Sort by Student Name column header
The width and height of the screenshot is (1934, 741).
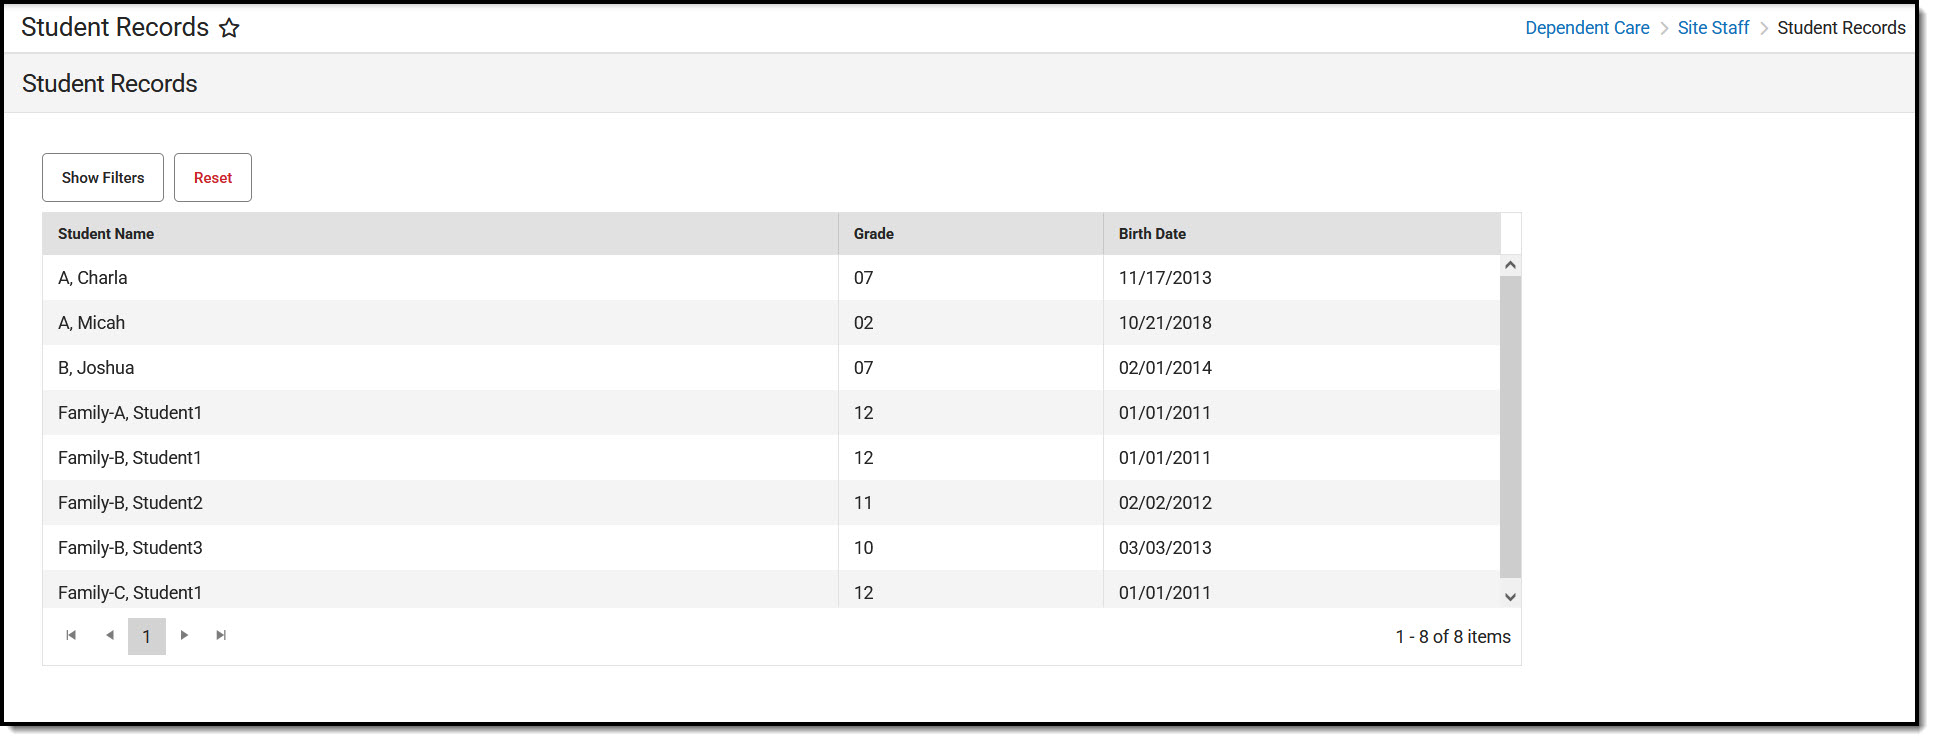[x=106, y=234]
